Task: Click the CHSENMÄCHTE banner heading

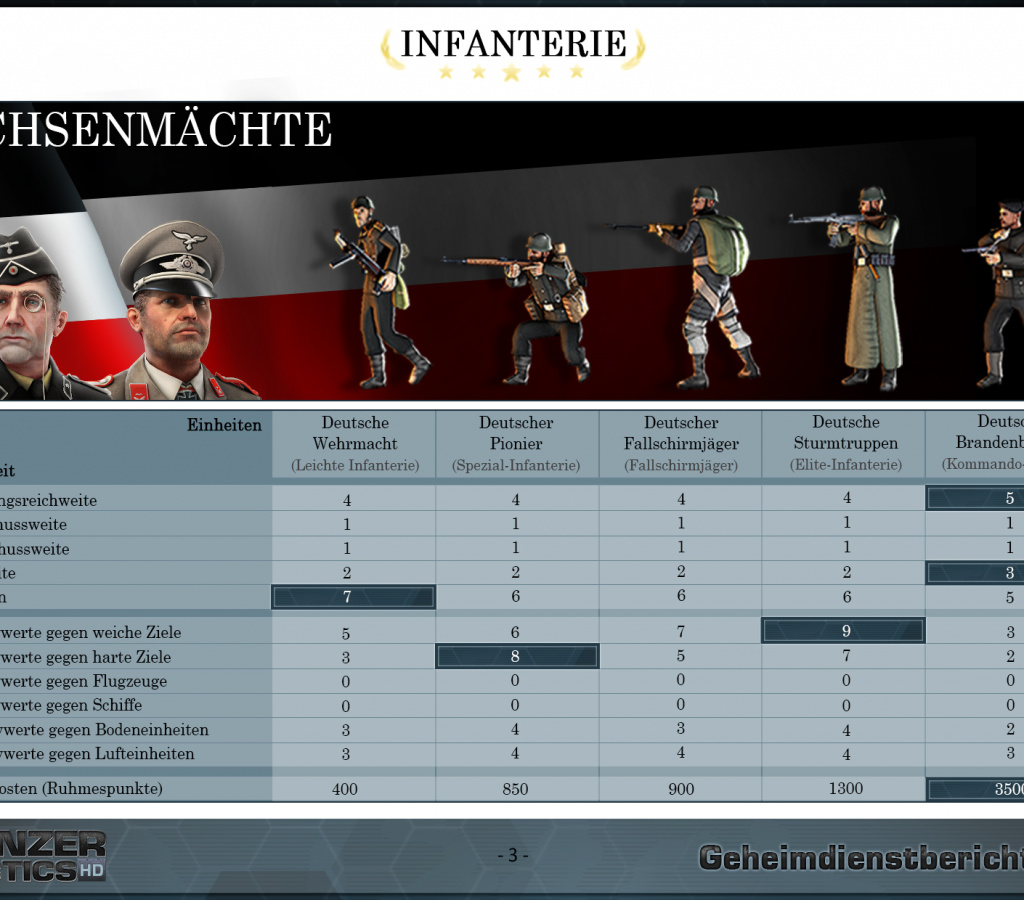Action: click(166, 129)
